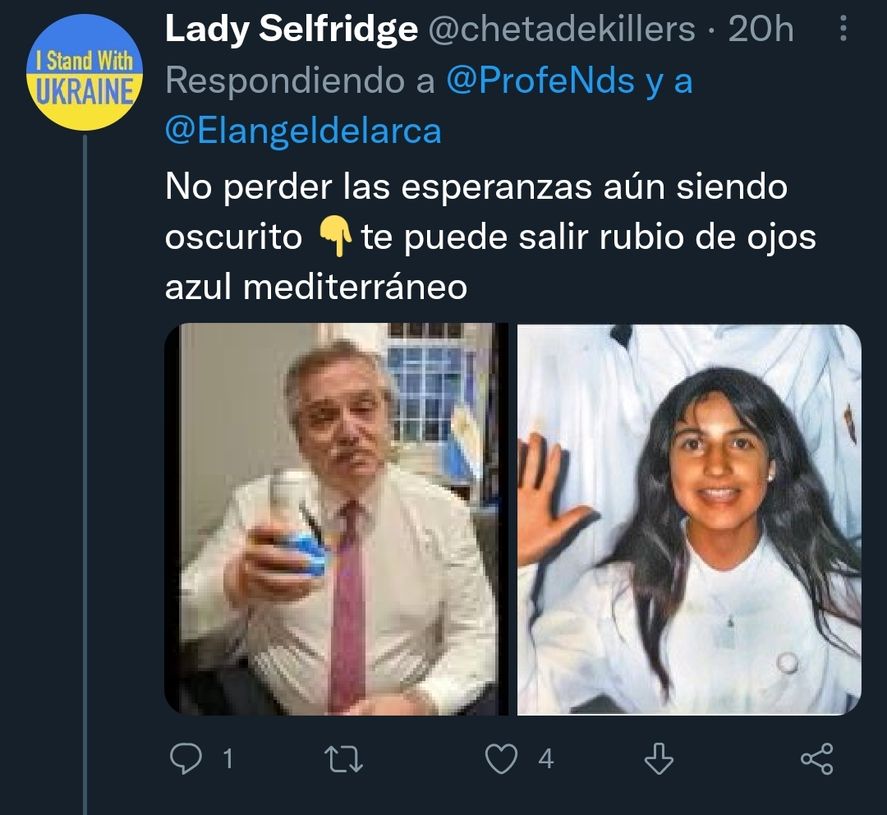The height and width of the screenshot is (815, 887).
Task: Open right photo of waving girl in white
Action: 689,519
